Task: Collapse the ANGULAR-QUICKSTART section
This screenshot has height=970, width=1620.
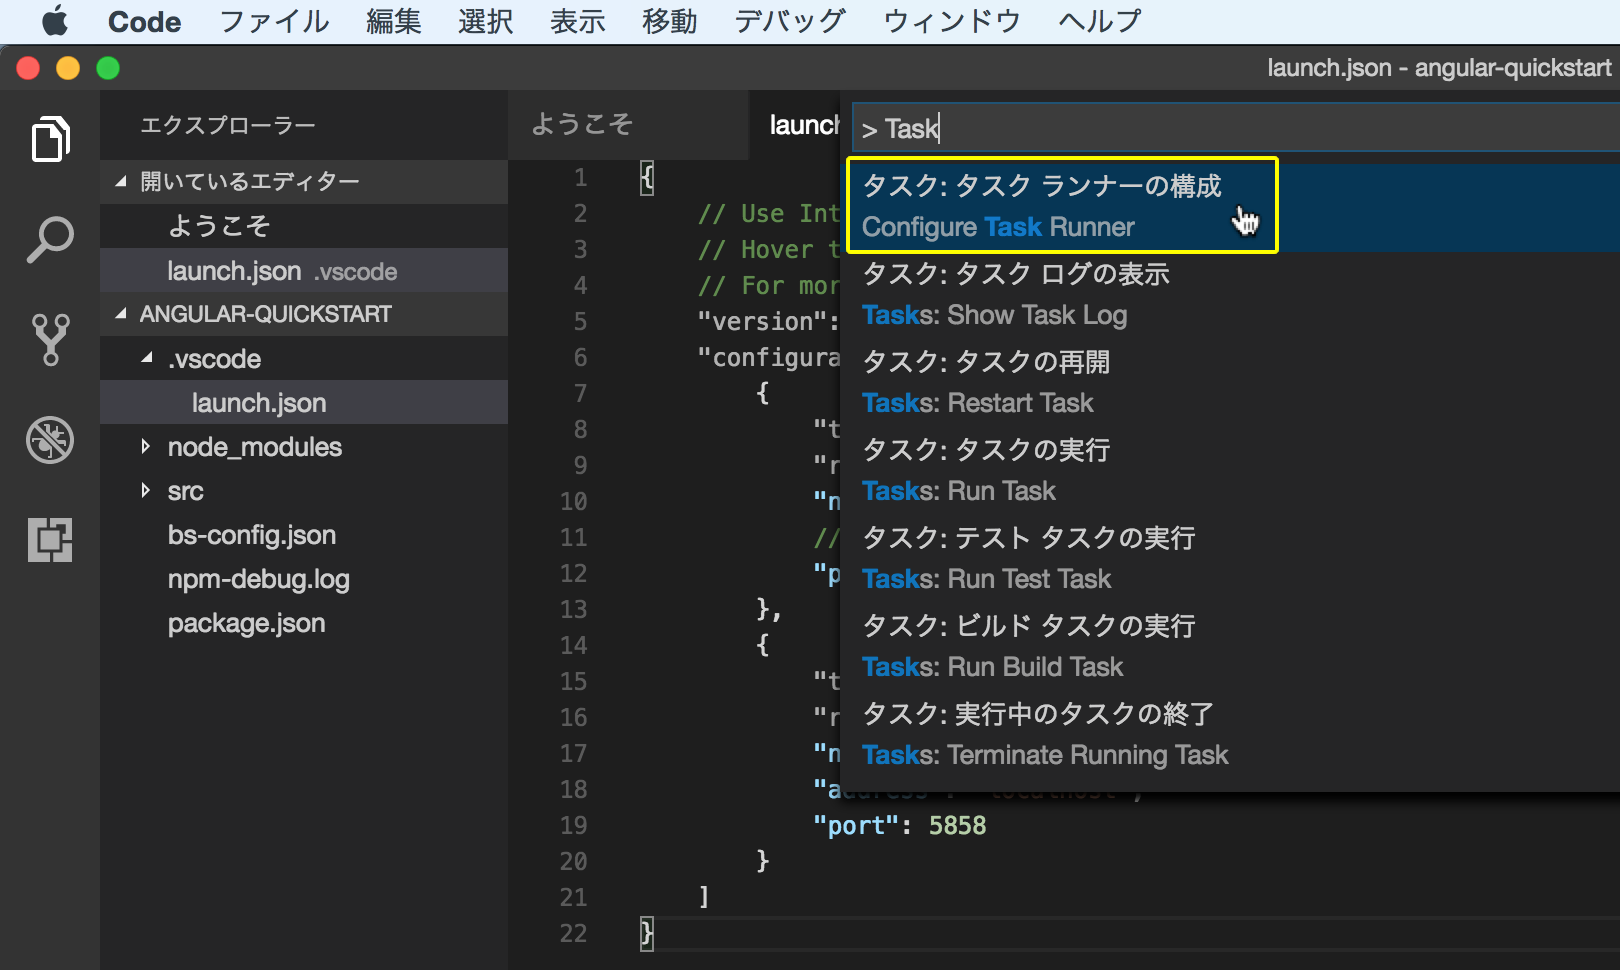Action: [304, 314]
